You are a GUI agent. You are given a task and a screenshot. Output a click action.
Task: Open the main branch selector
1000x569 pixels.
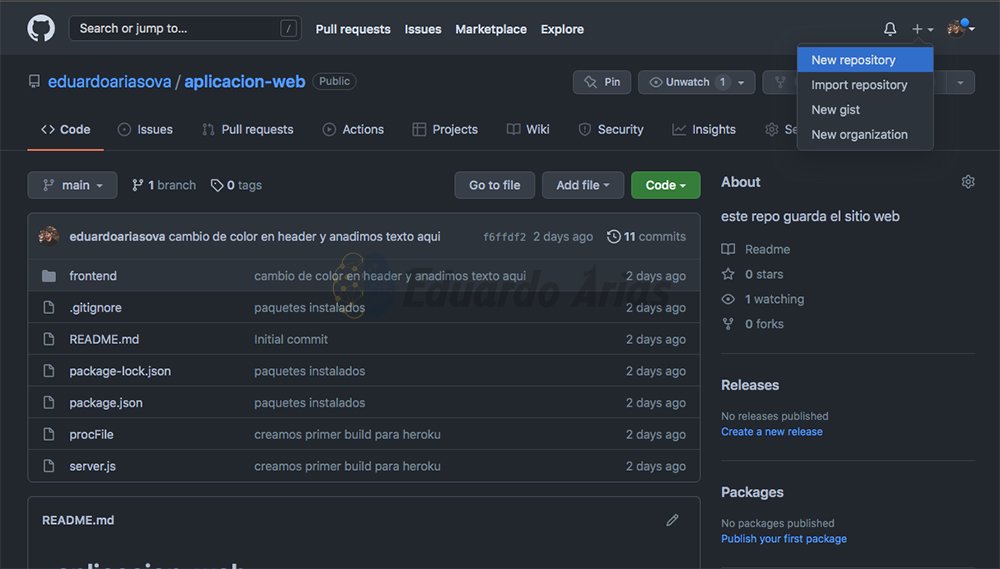tap(72, 185)
